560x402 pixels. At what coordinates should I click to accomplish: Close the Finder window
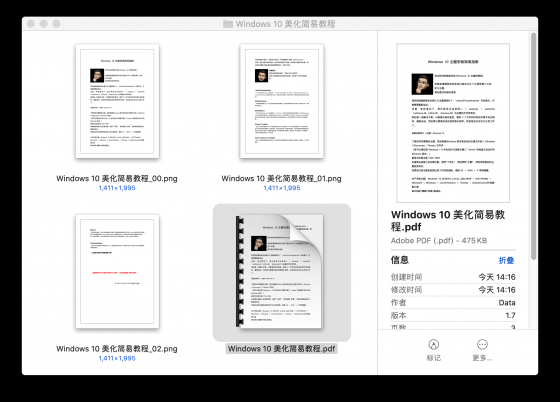[x=31, y=24]
